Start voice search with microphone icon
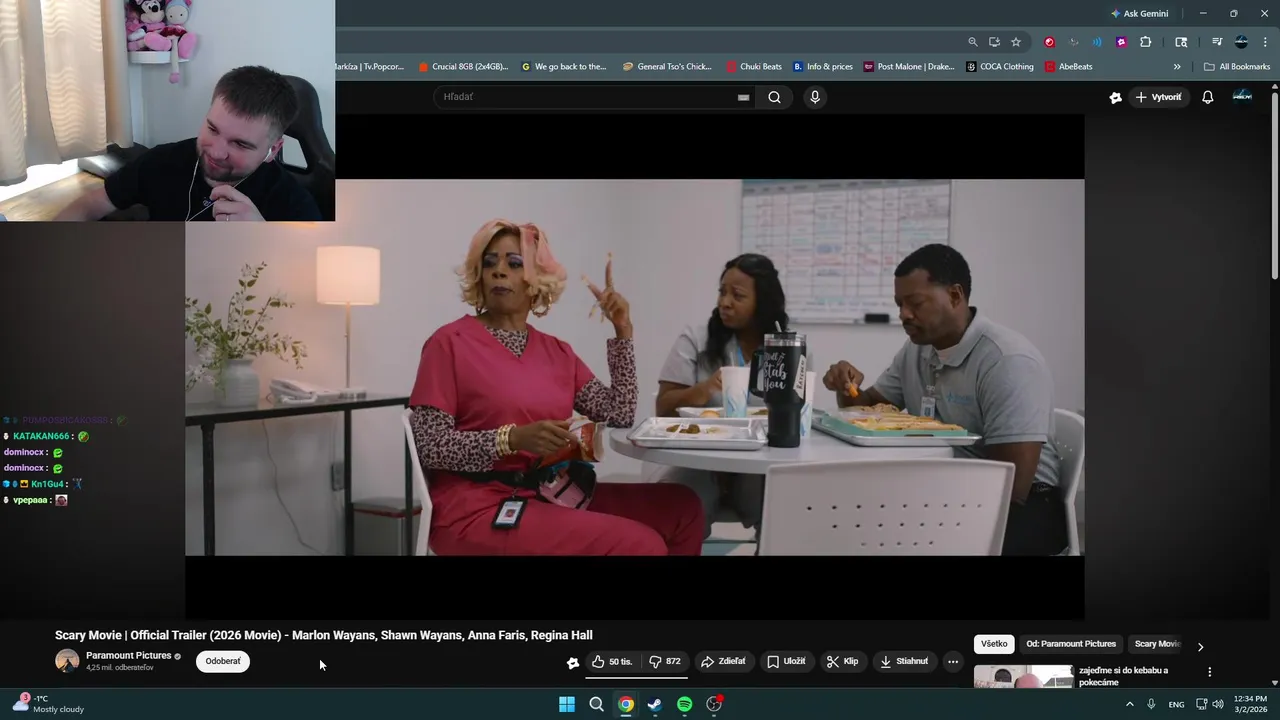The height and width of the screenshot is (720, 1280). (x=815, y=97)
